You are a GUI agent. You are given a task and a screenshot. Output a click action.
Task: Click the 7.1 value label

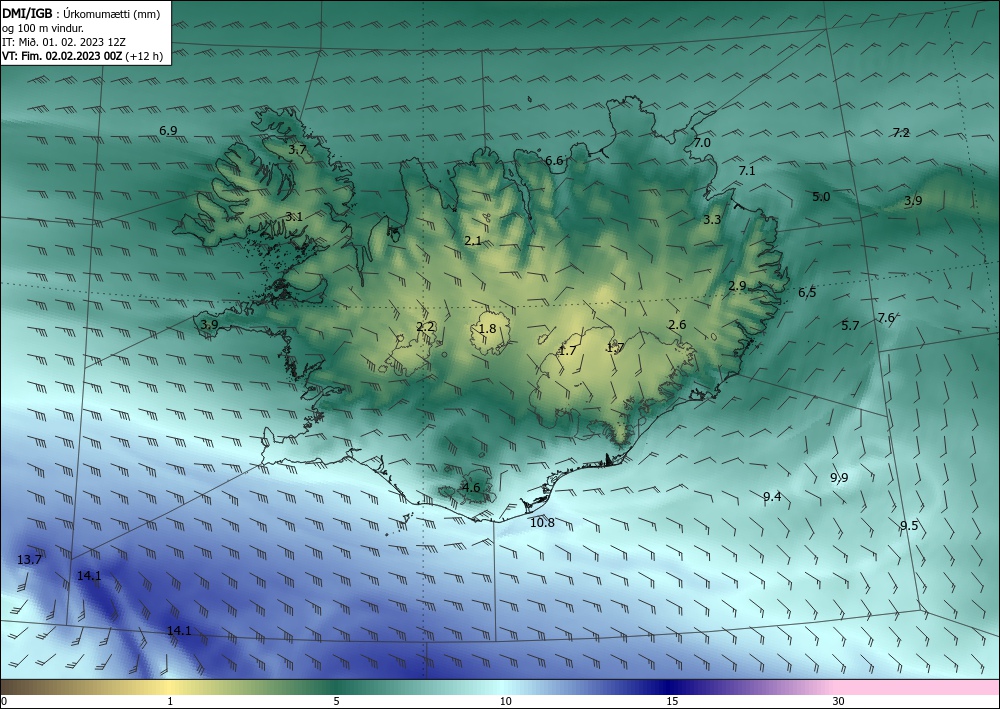tap(747, 171)
